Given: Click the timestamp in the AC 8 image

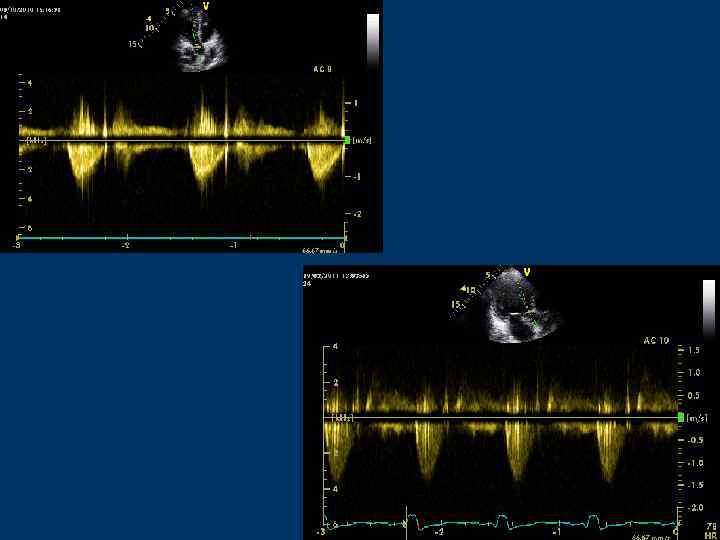Looking at the screenshot, I should [30, 9].
